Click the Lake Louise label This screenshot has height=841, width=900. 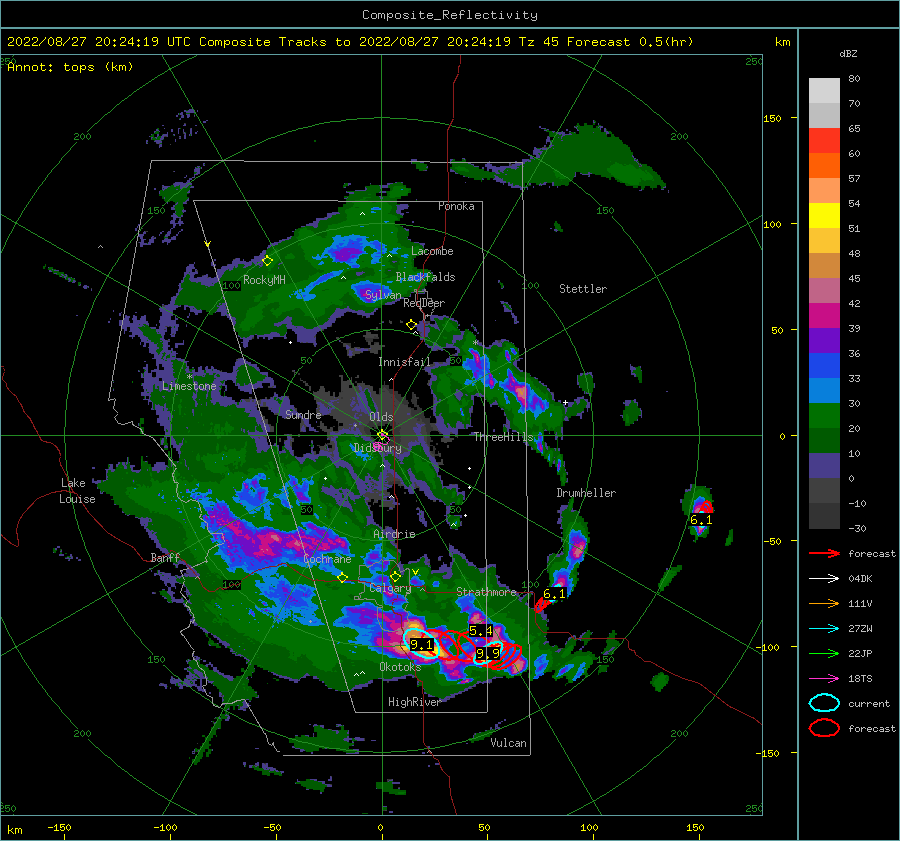(x=77, y=491)
